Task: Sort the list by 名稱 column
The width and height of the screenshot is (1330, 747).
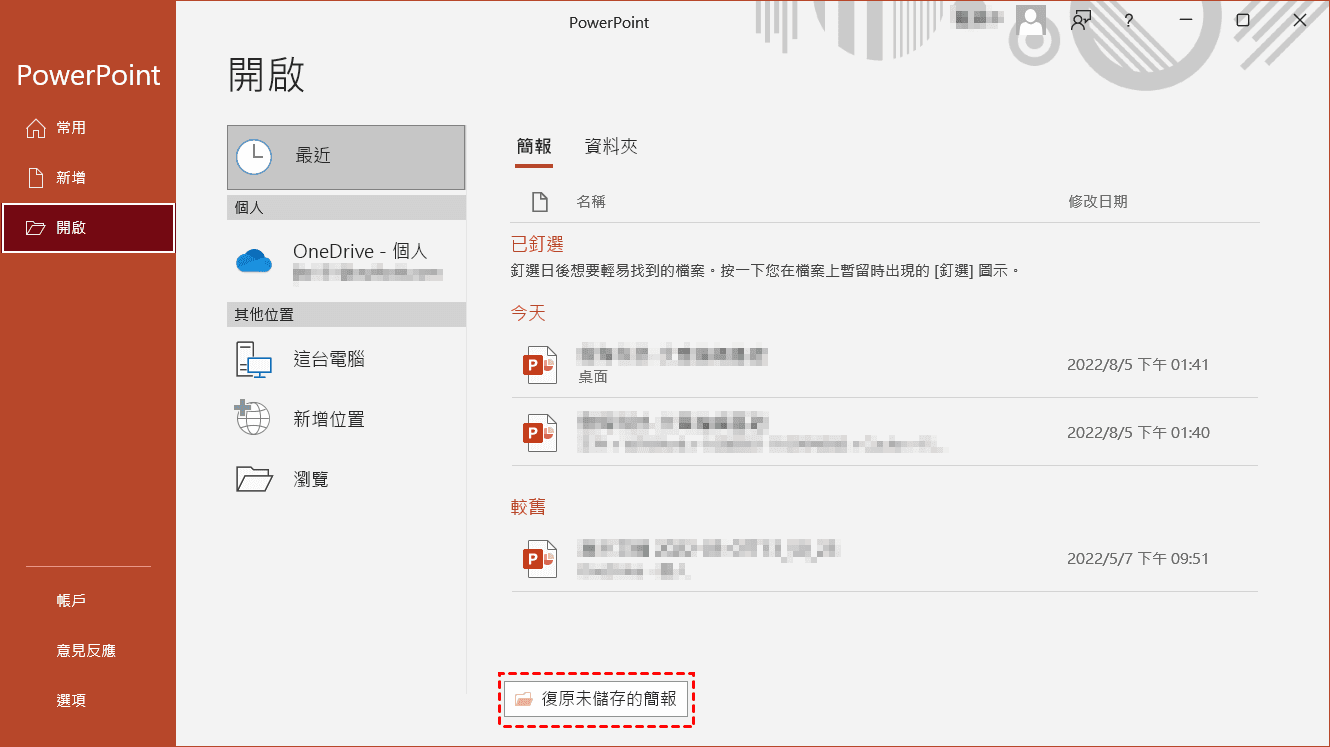Action: click(591, 202)
